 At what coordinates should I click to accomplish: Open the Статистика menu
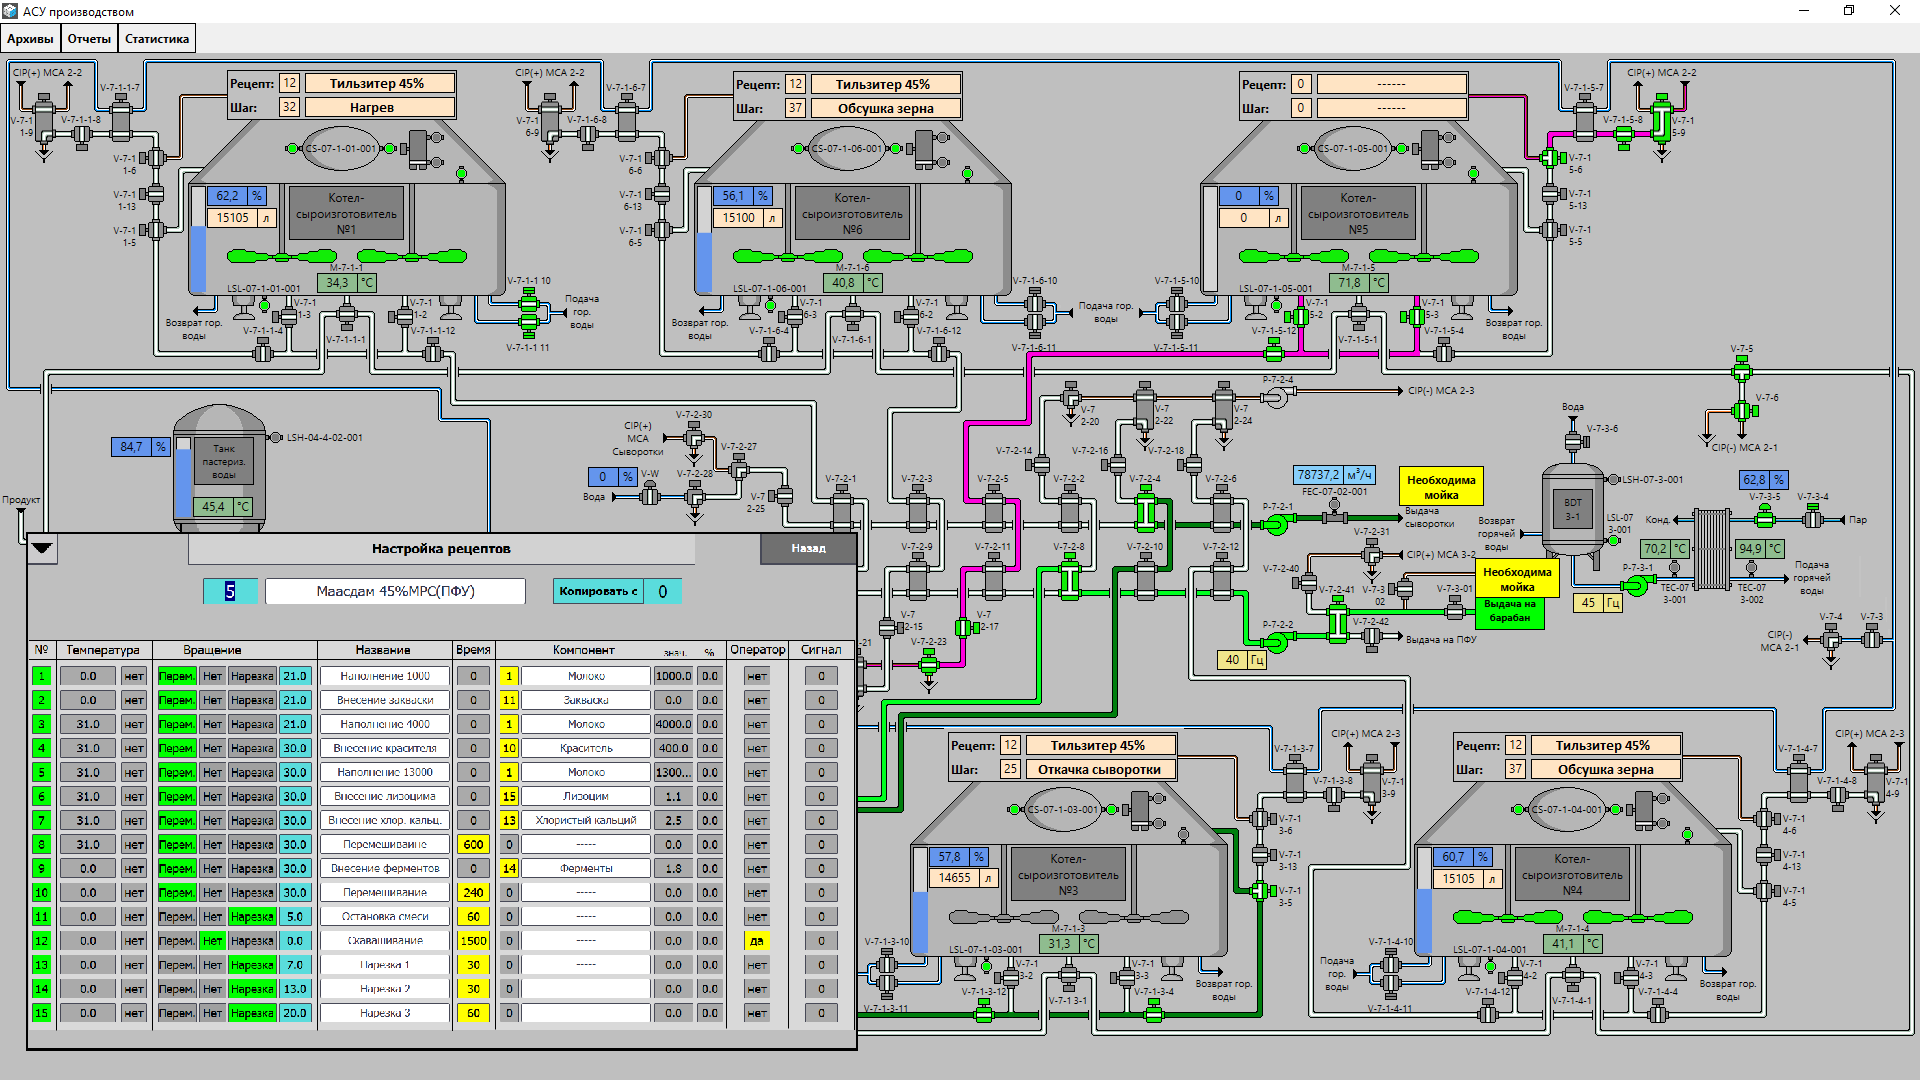coord(156,39)
